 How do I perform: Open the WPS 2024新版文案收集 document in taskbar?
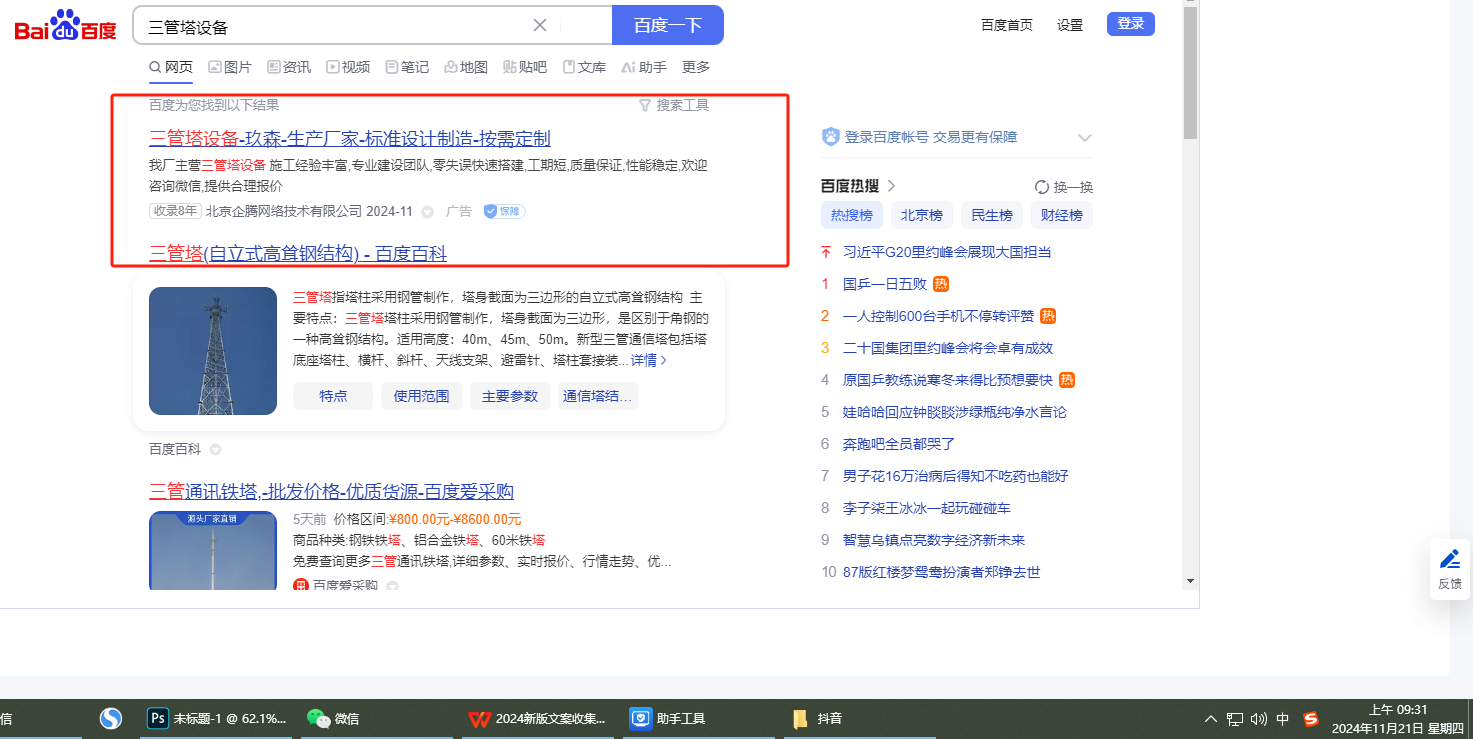538,718
